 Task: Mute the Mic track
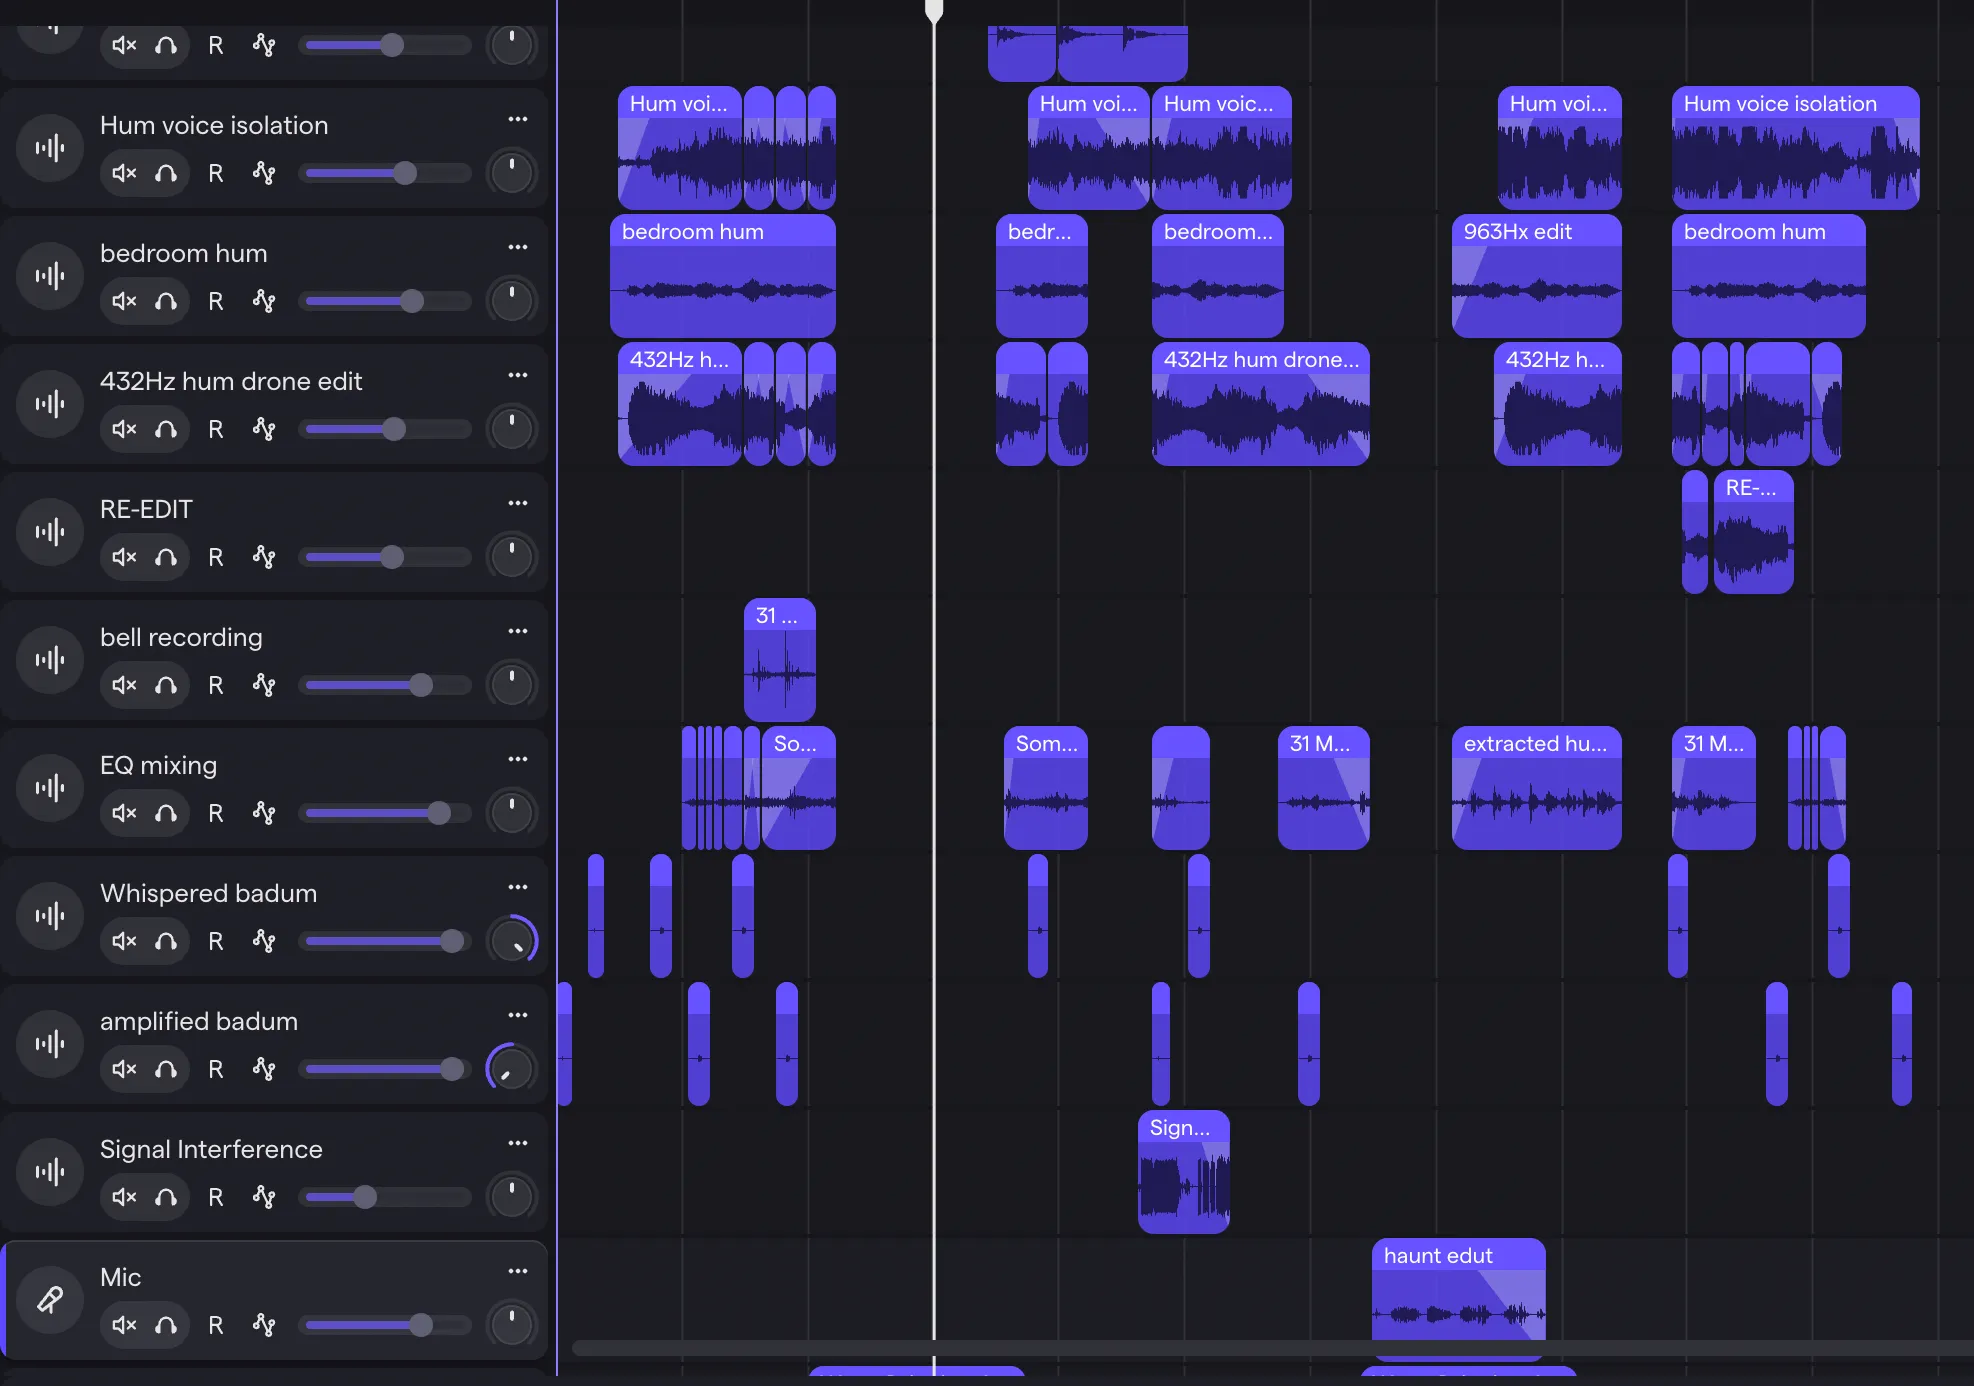(124, 1325)
